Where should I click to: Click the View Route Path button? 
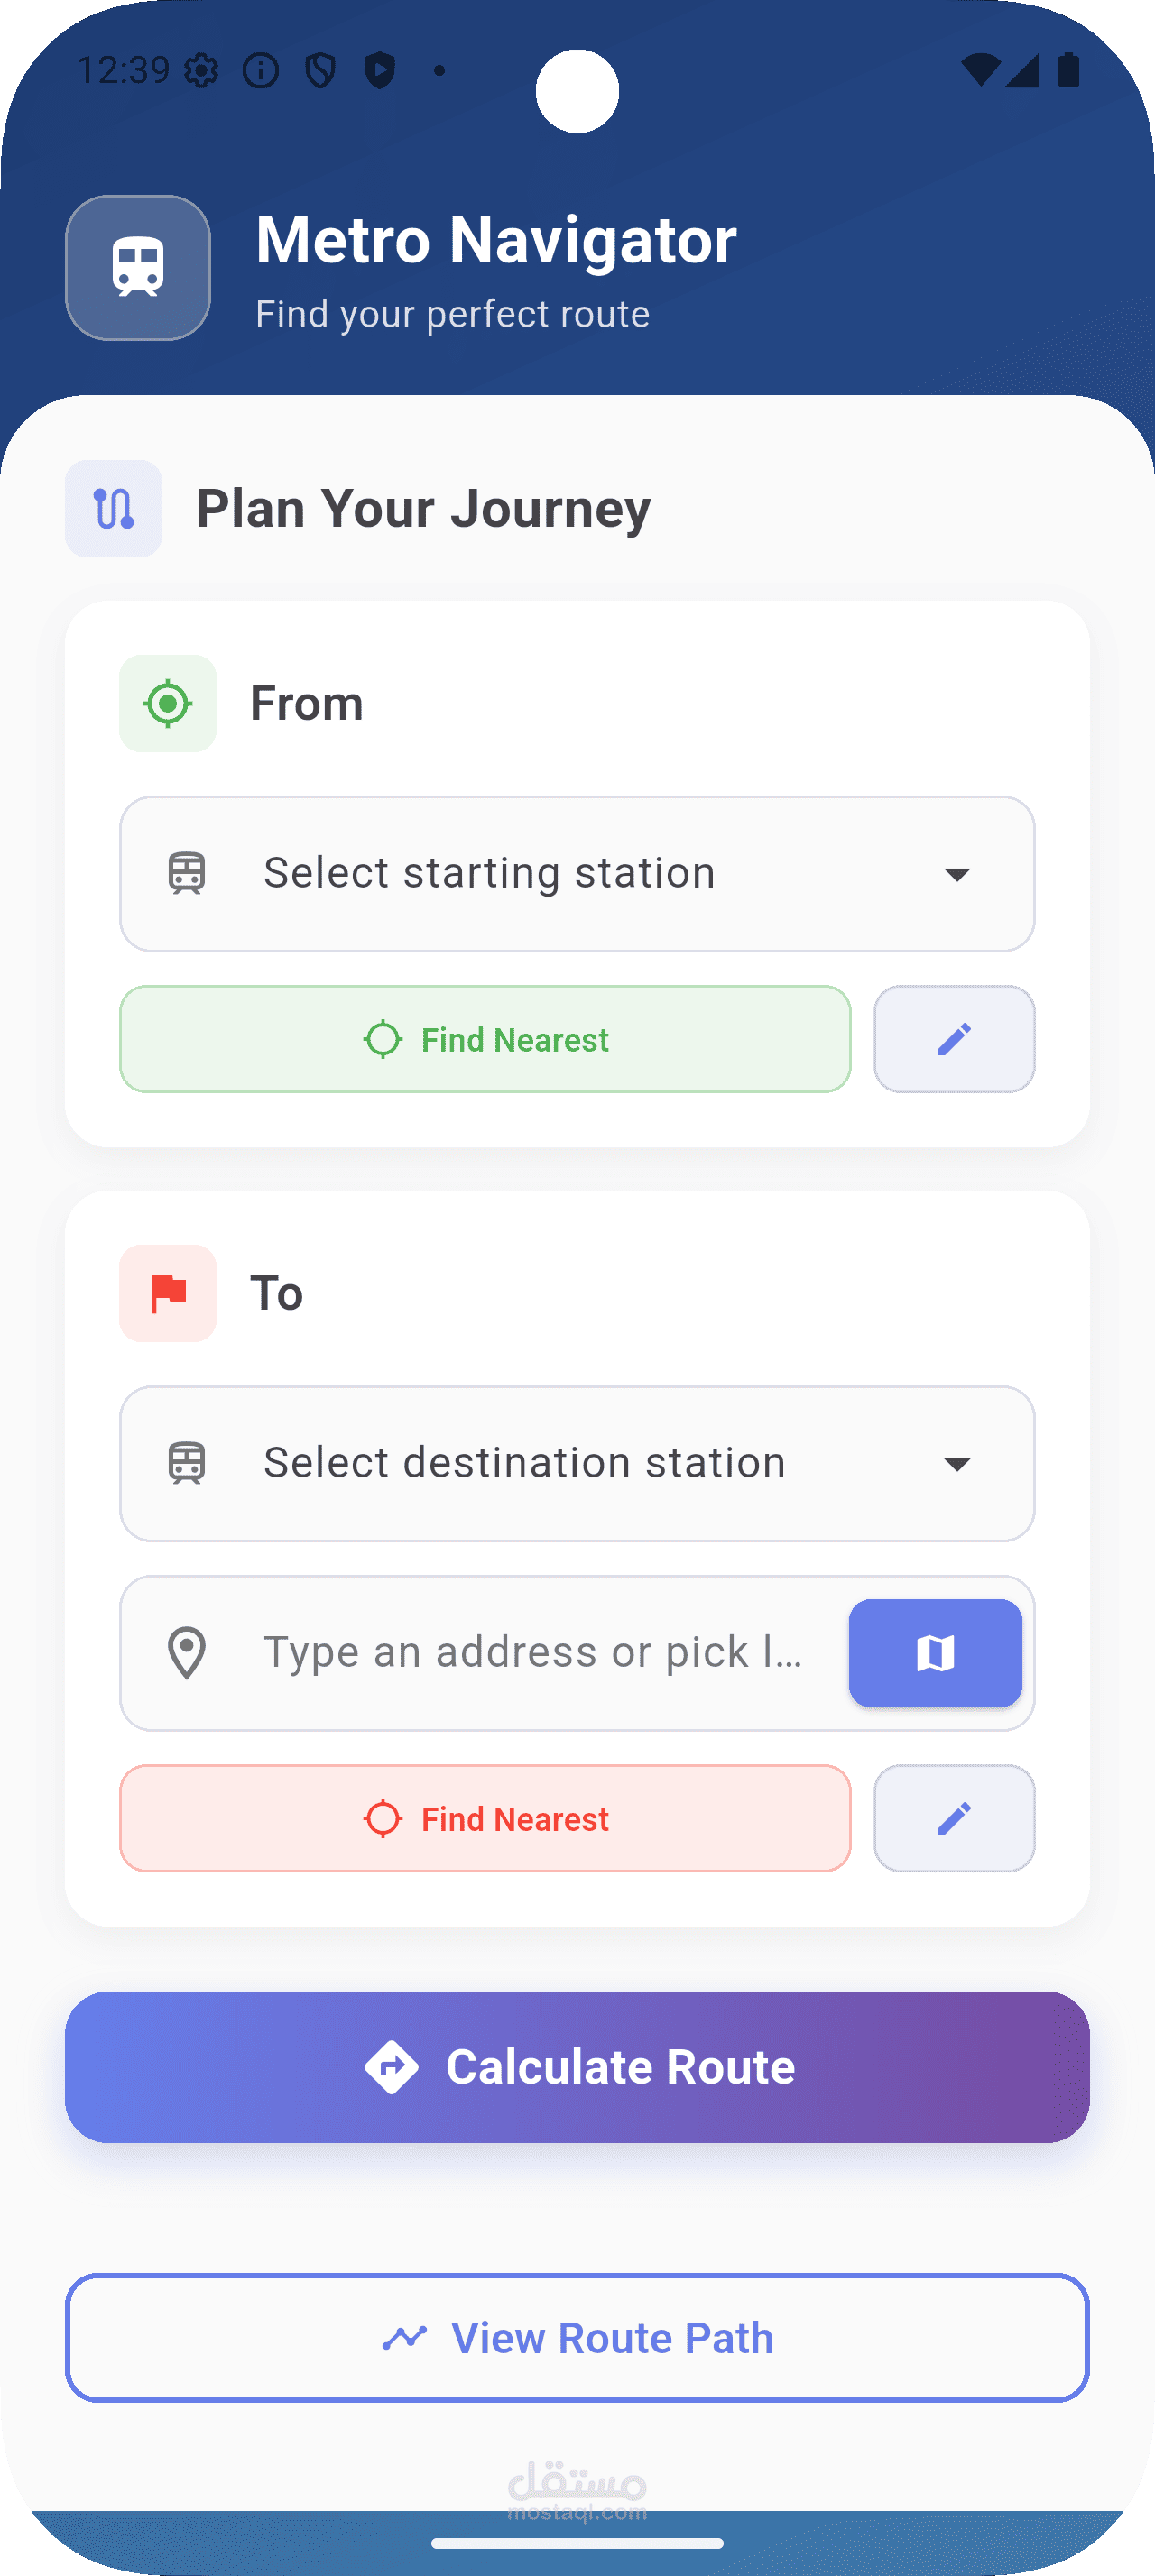[577, 2338]
